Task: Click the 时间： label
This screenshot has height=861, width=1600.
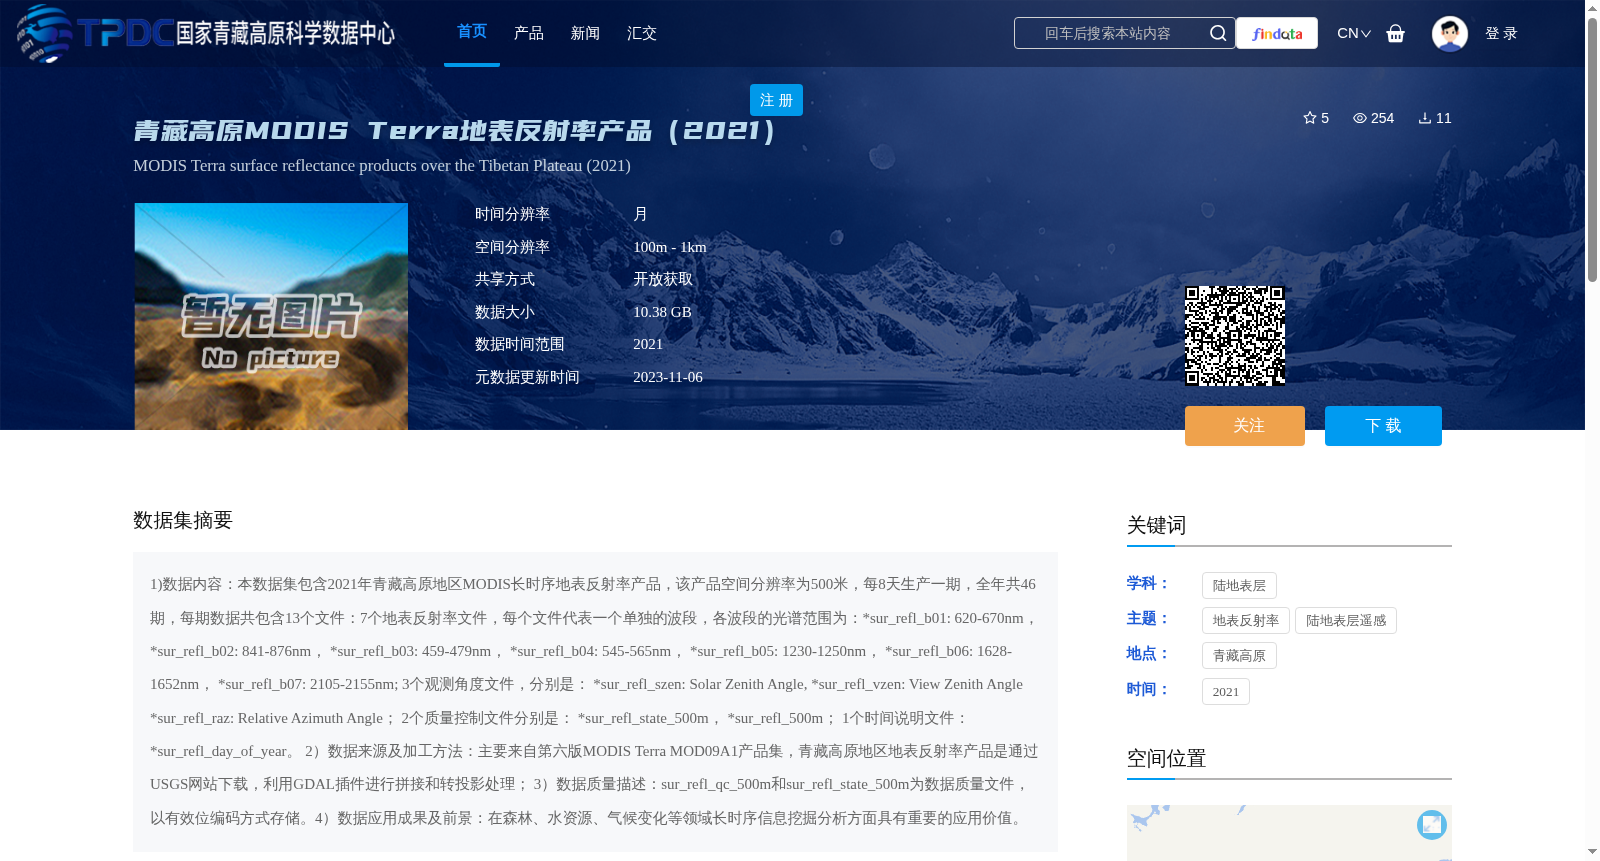Action: tap(1148, 689)
